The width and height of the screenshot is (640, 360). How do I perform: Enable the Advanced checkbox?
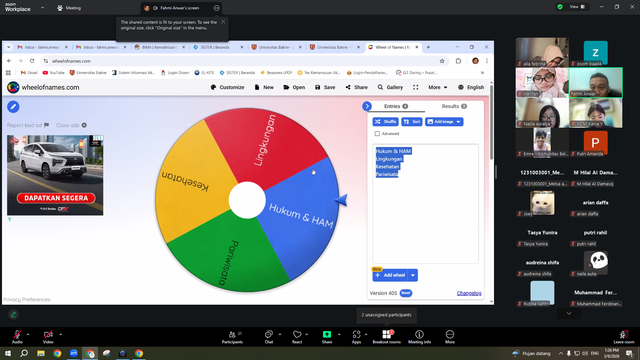tap(377, 133)
